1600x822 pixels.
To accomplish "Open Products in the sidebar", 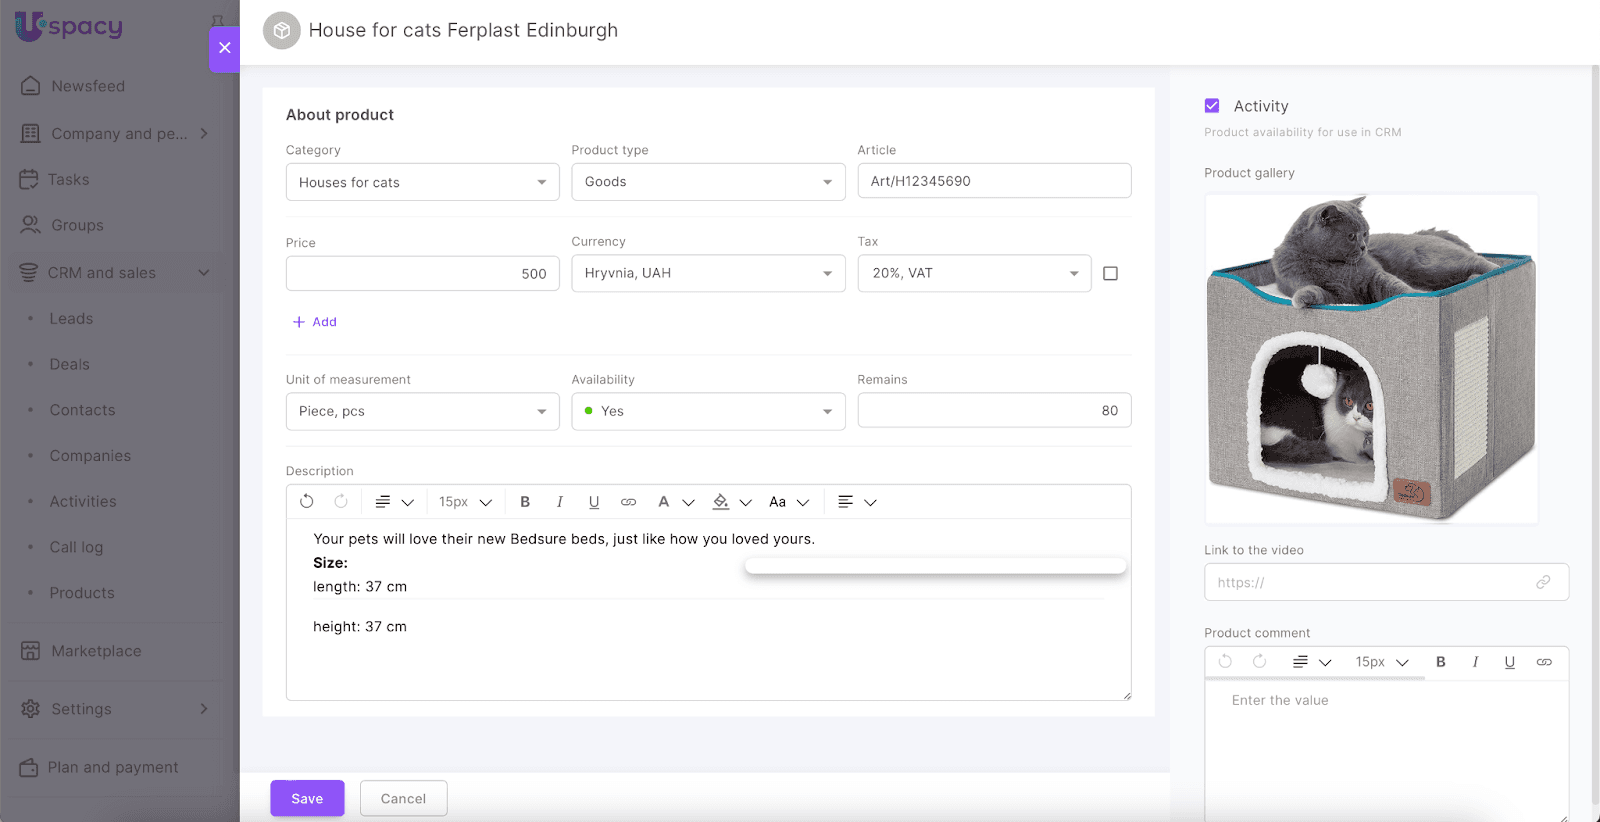I will coord(82,593).
